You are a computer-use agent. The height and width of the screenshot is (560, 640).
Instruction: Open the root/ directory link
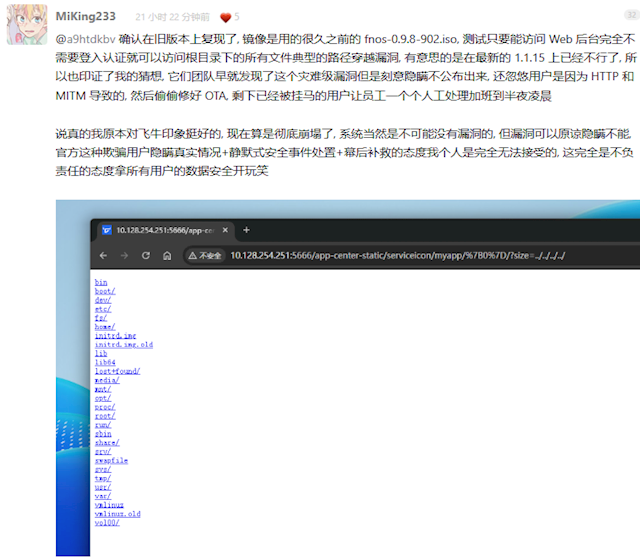point(105,415)
